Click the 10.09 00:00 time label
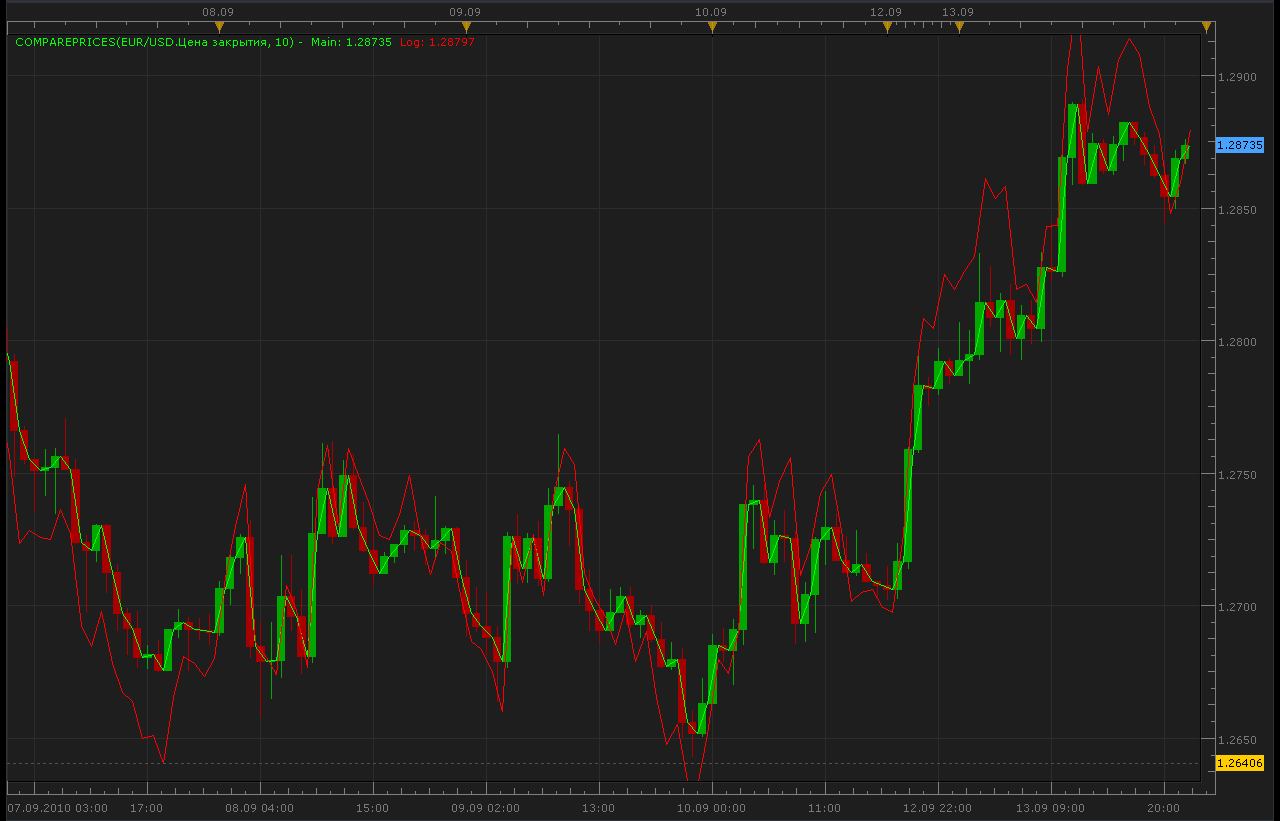The height and width of the screenshot is (821, 1280). [711, 807]
